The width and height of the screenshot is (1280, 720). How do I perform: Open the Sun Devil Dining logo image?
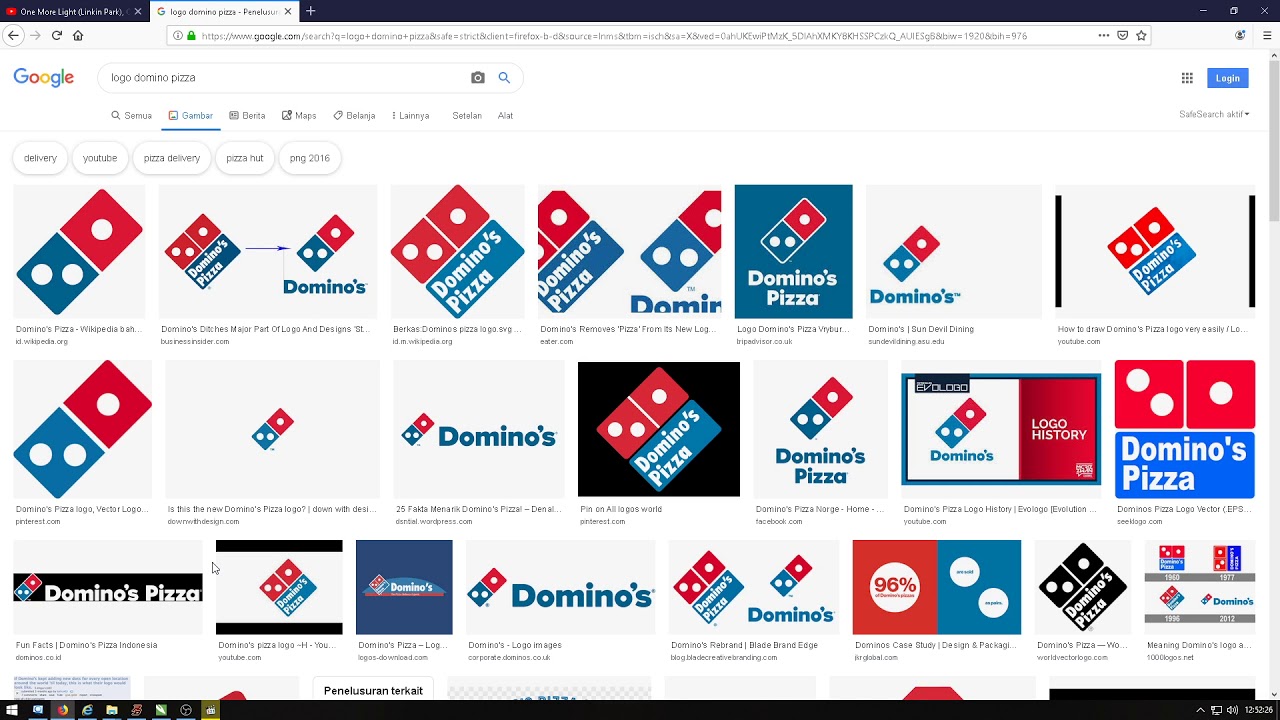954,251
